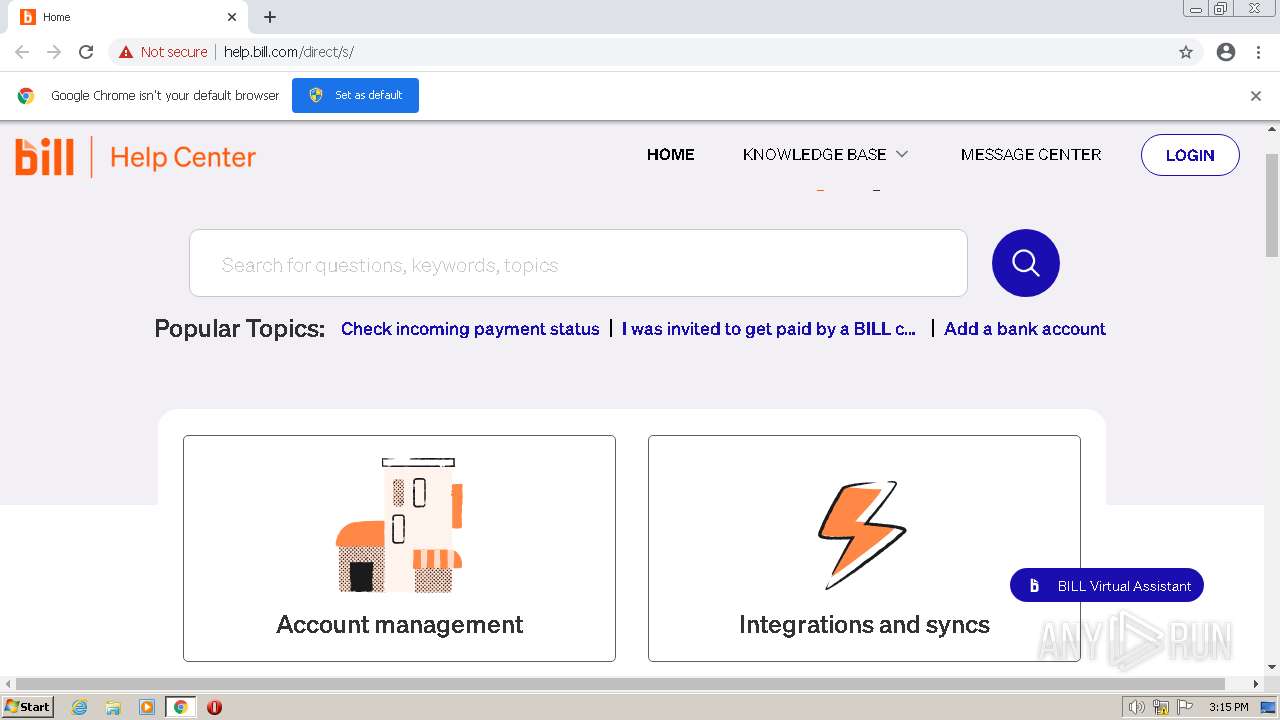Click the scroll down arrow
1280x720 pixels.
point(1272,667)
